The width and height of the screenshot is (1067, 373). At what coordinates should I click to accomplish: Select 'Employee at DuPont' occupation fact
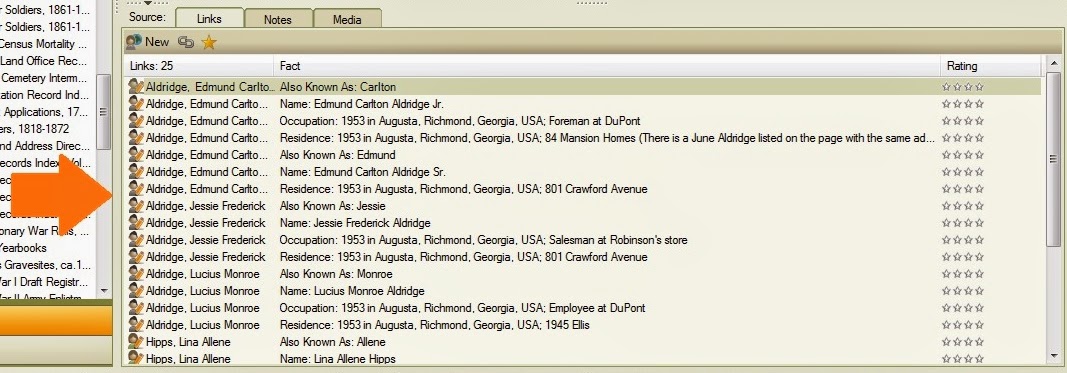(463, 308)
